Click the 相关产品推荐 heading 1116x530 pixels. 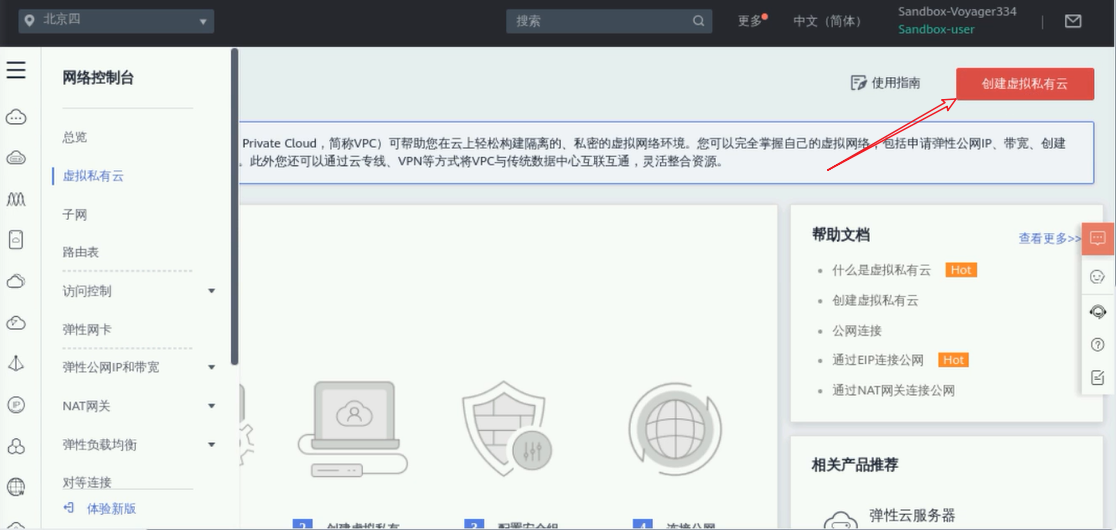(x=855, y=465)
